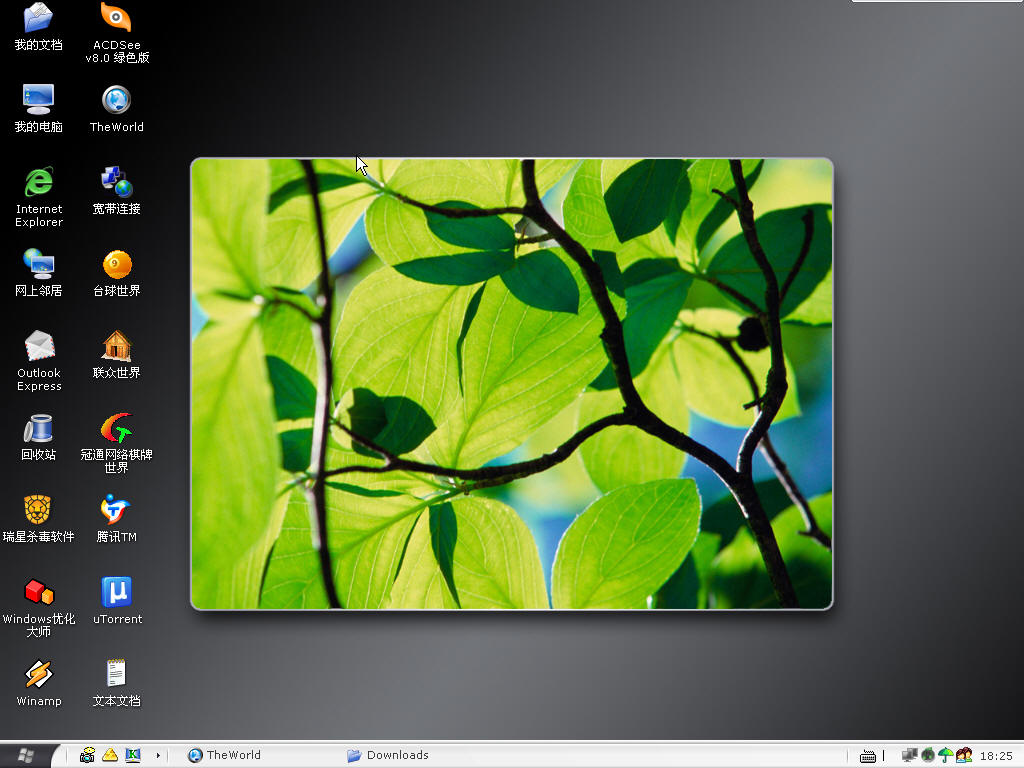Select the 联众世界 house desktop icon
The width and height of the screenshot is (1024, 768).
116,354
